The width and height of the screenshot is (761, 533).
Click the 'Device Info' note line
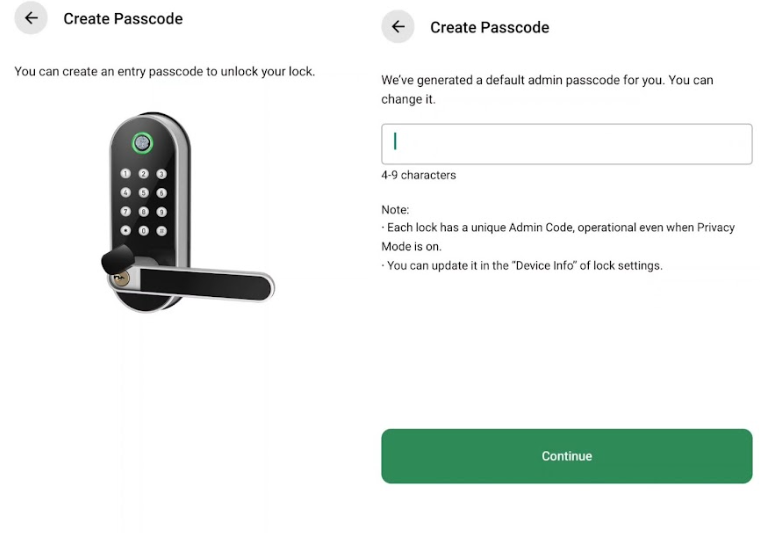(522, 266)
